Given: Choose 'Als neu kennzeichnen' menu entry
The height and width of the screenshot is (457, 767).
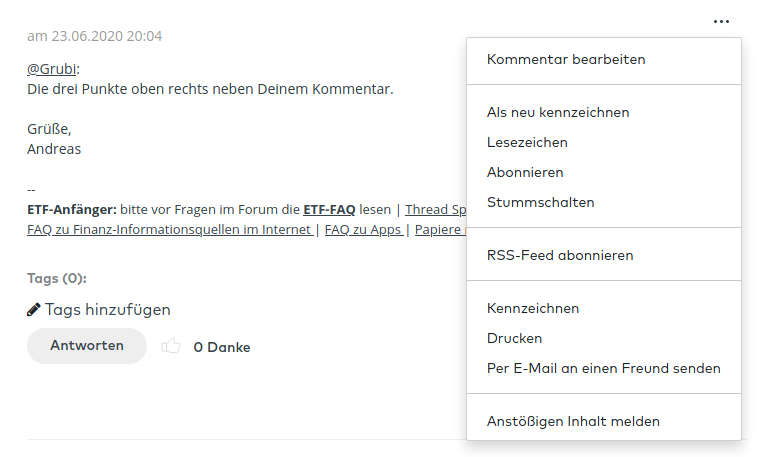Looking at the screenshot, I should (558, 113).
